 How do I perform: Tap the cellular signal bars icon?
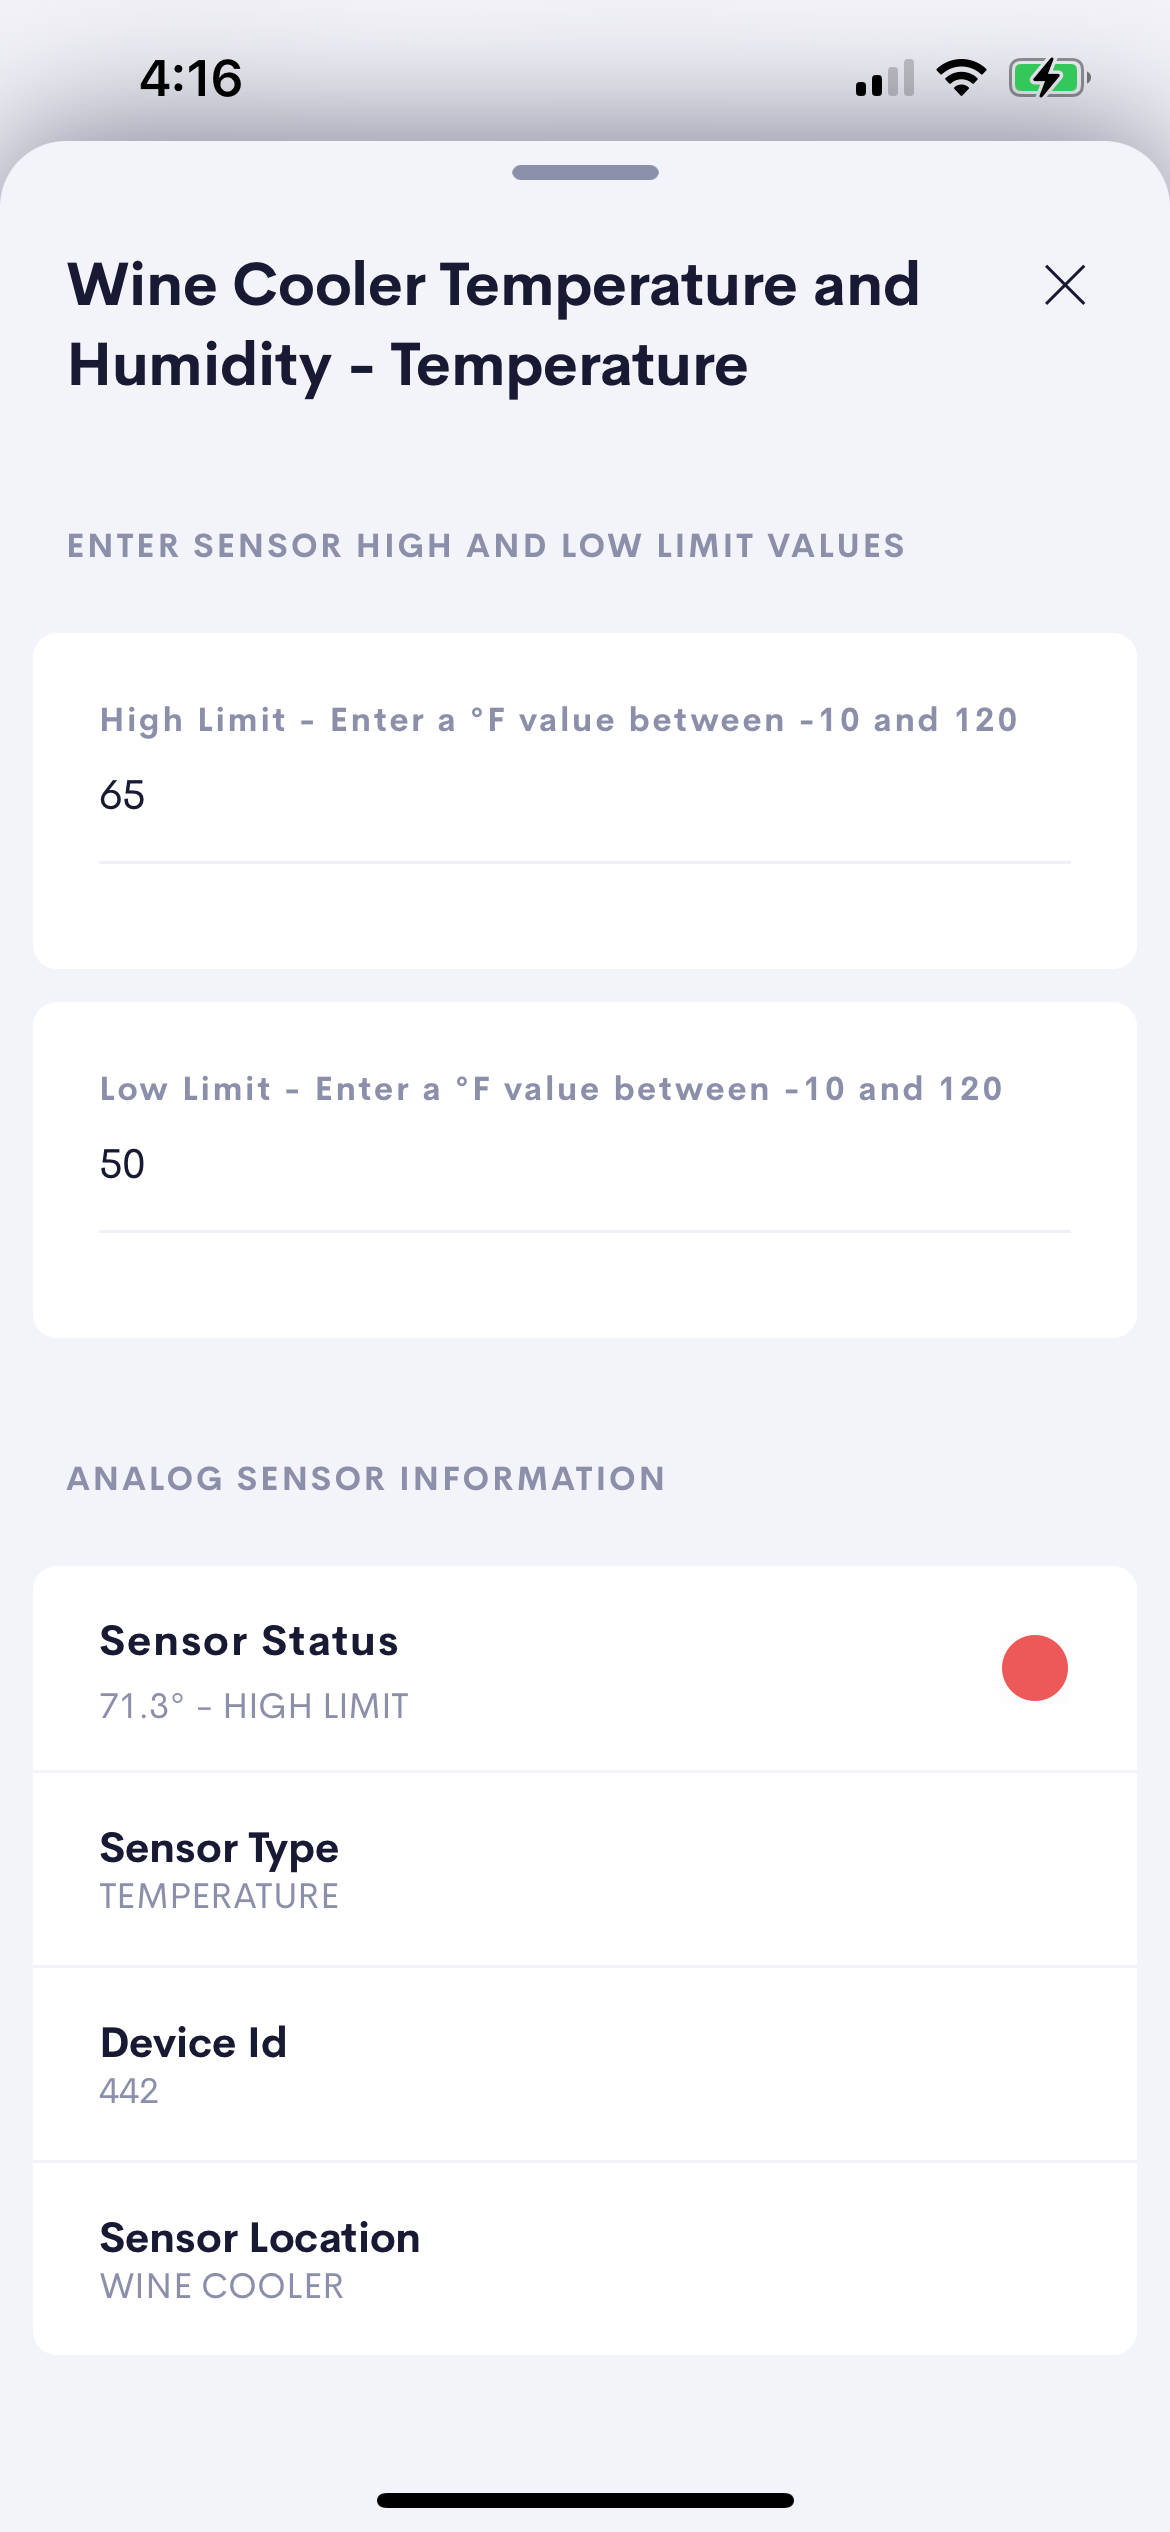point(885,78)
